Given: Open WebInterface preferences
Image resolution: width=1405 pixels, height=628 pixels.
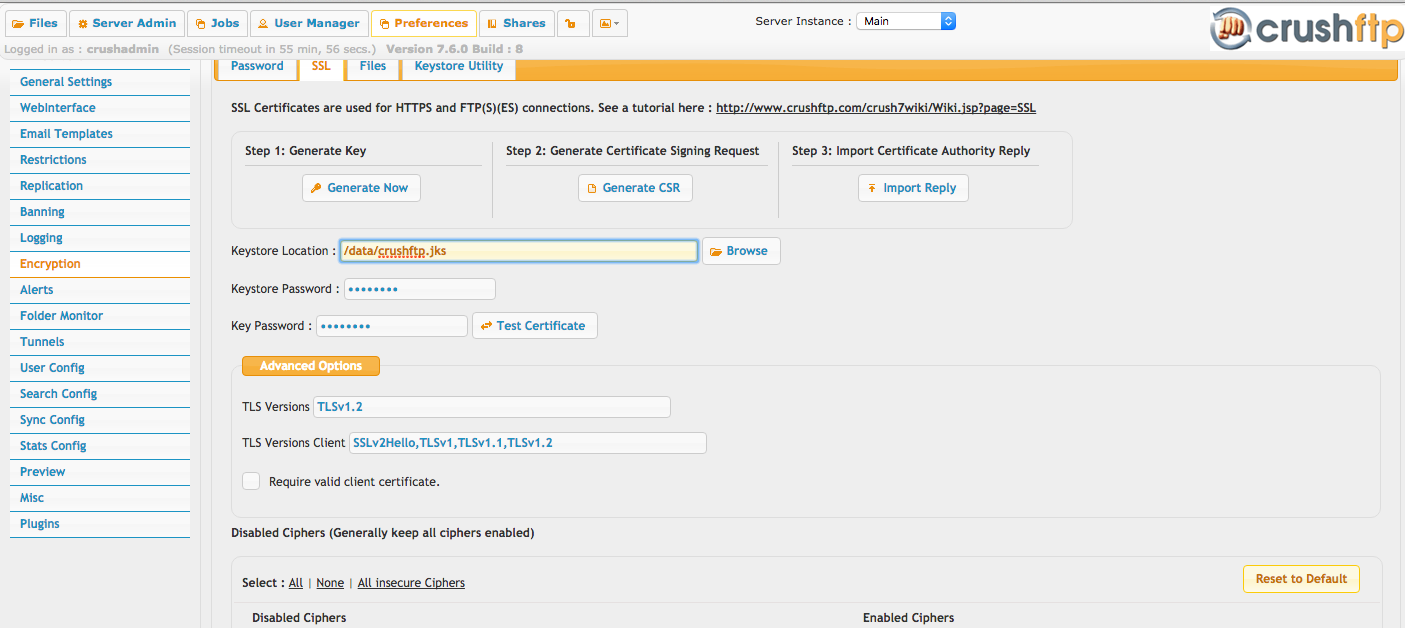Looking at the screenshot, I should (100, 108).
